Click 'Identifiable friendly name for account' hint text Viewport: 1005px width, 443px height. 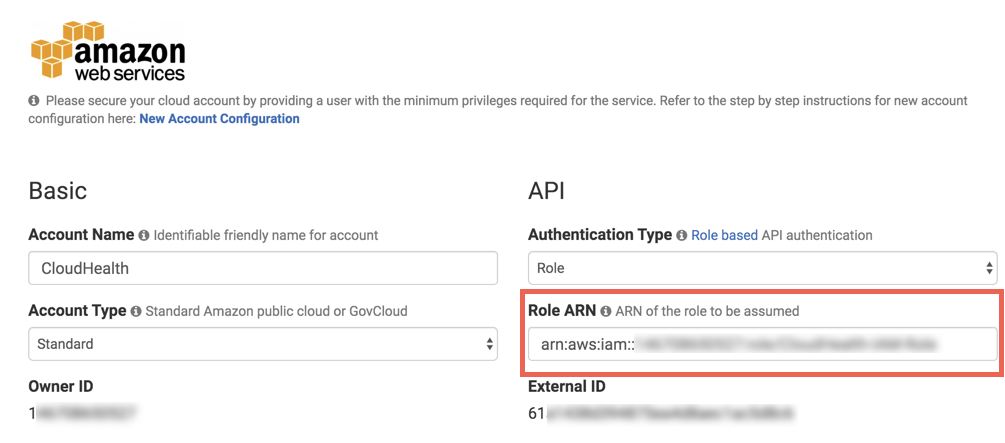(x=266, y=235)
